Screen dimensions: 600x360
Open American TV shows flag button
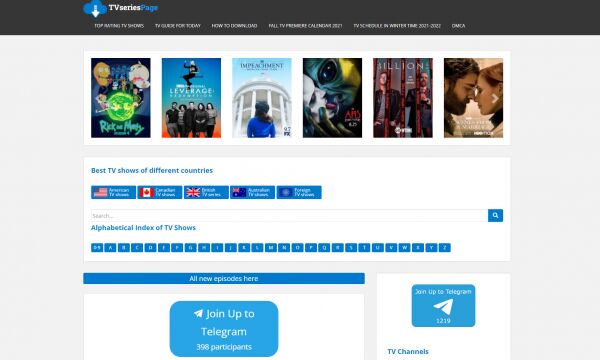click(113, 192)
